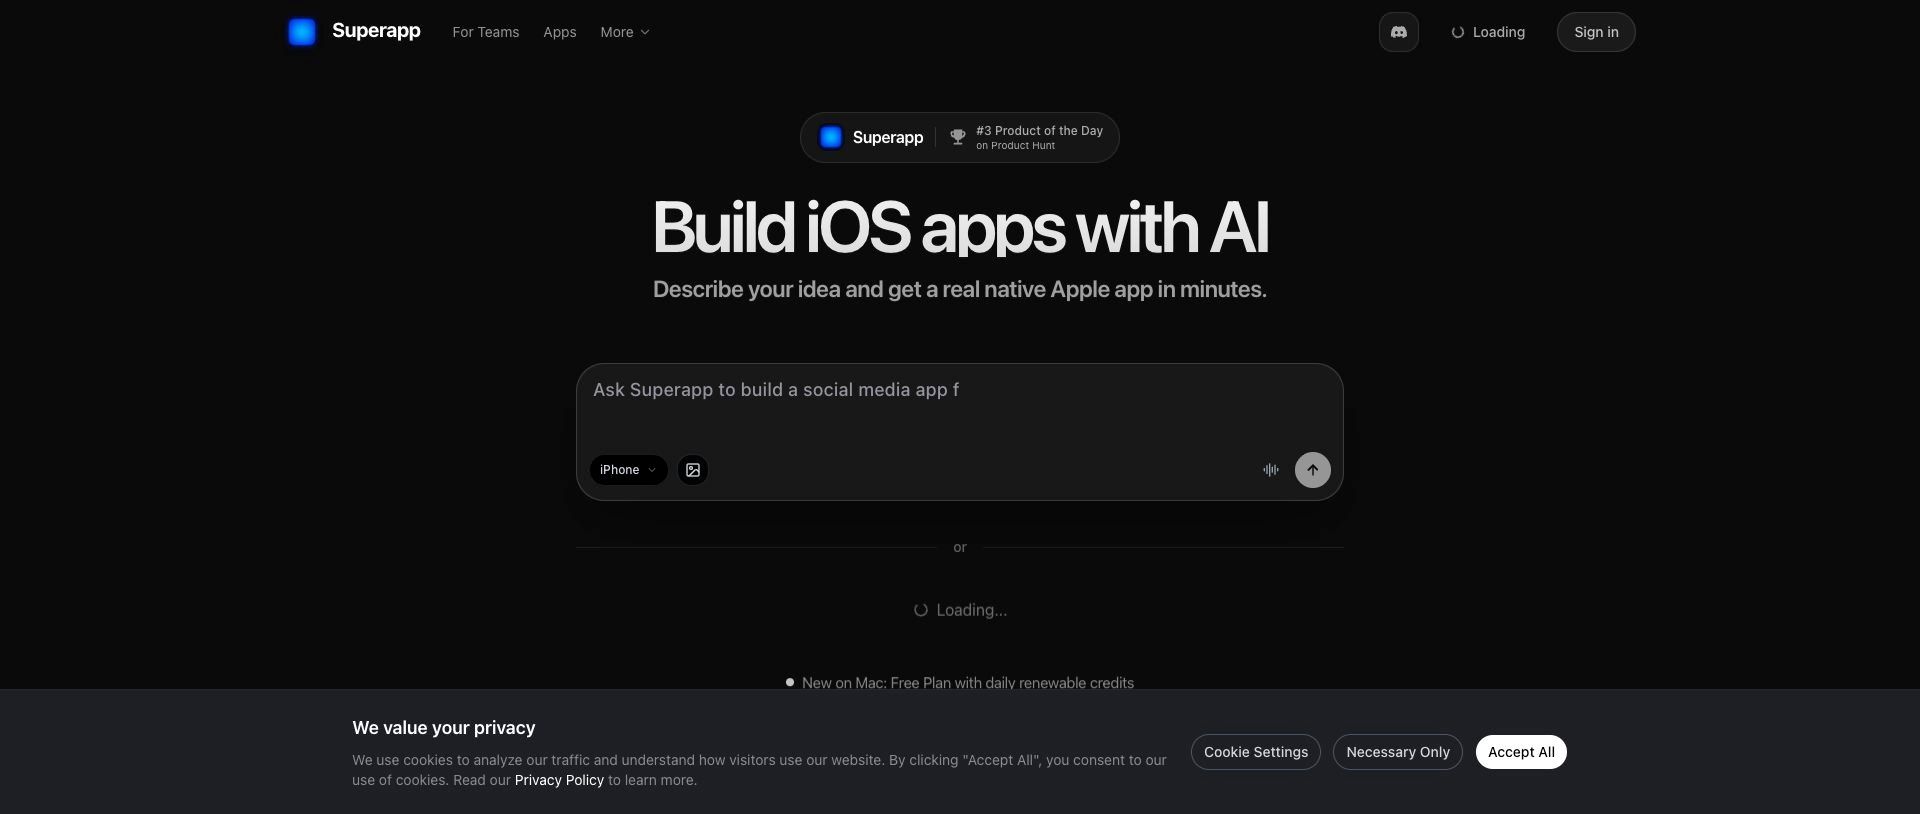Click the trophy icon in Product Hunt badge
Viewport: 1920px width, 814px height.
point(957,138)
